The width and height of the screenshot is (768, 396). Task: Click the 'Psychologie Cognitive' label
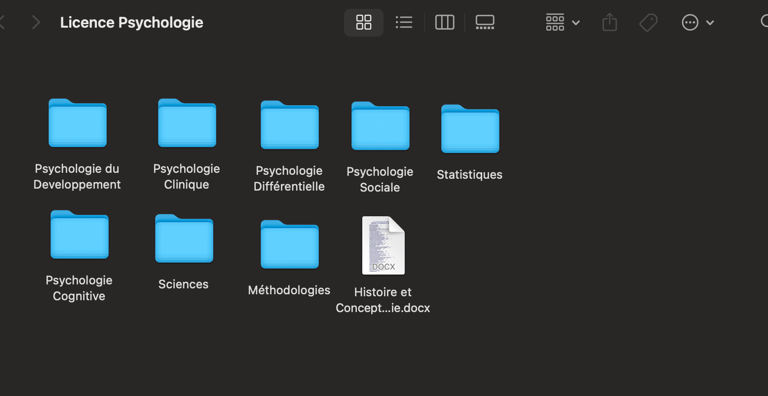pos(79,288)
